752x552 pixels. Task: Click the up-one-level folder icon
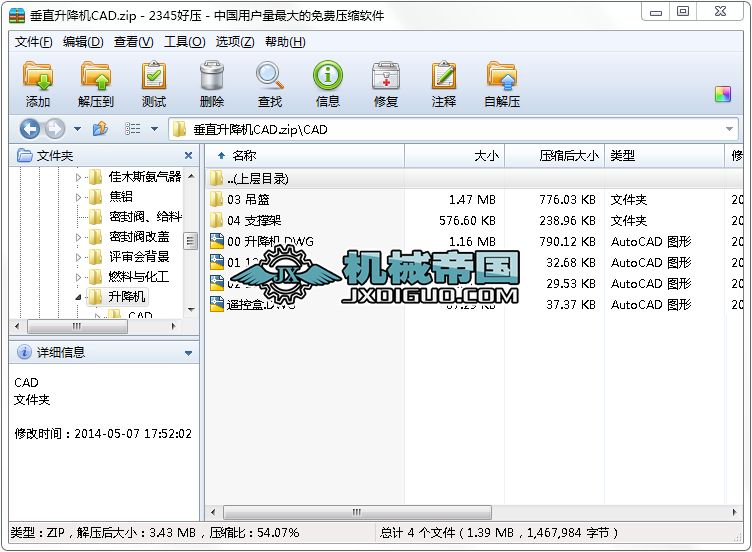click(x=100, y=129)
